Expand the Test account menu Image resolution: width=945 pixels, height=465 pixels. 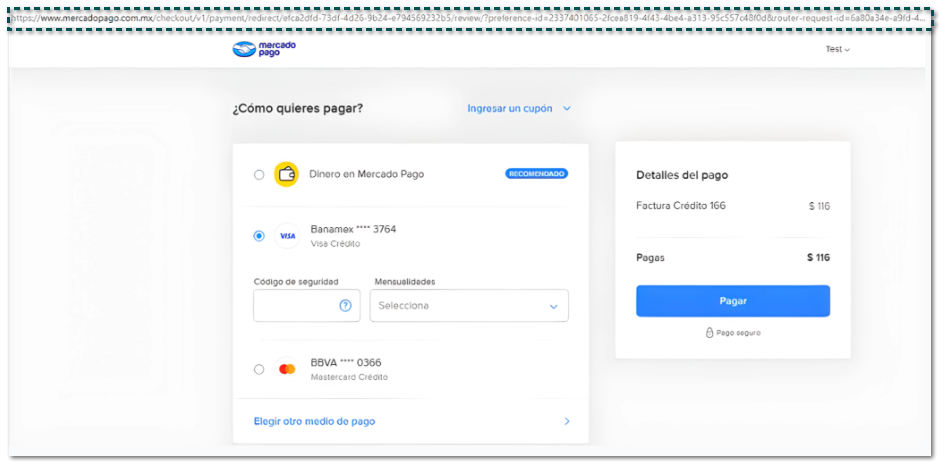[x=838, y=49]
